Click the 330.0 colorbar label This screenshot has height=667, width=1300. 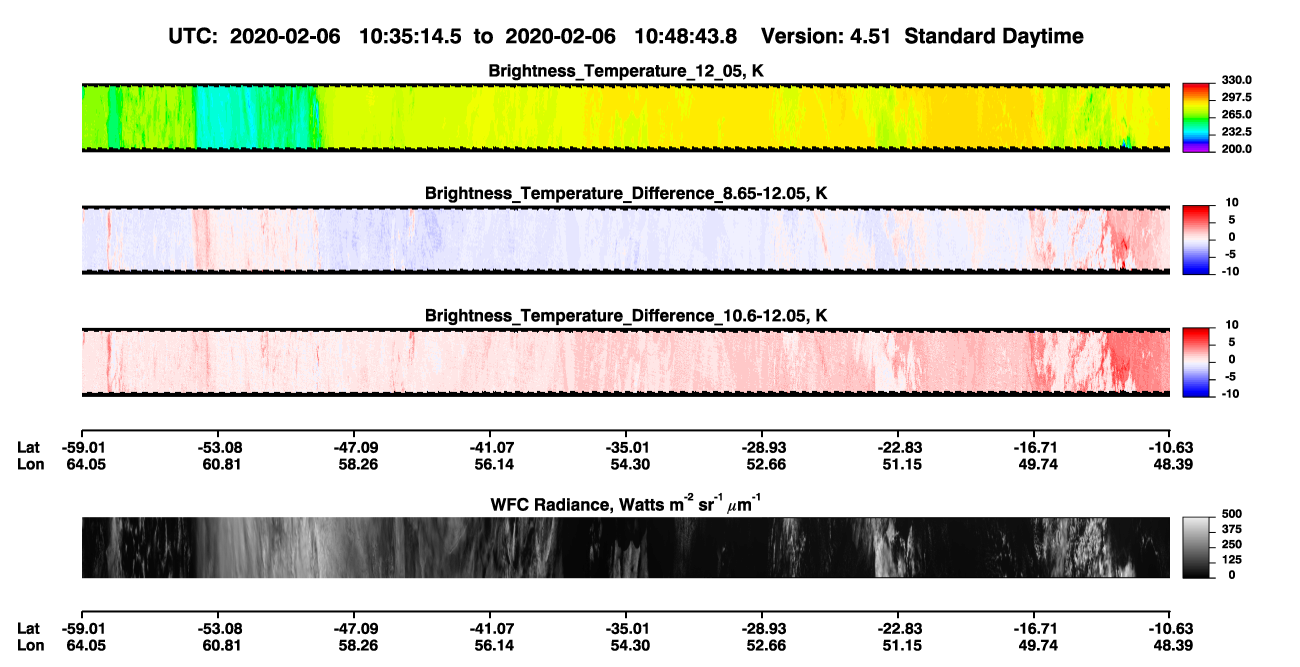pyautogui.click(x=1236, y=80)
